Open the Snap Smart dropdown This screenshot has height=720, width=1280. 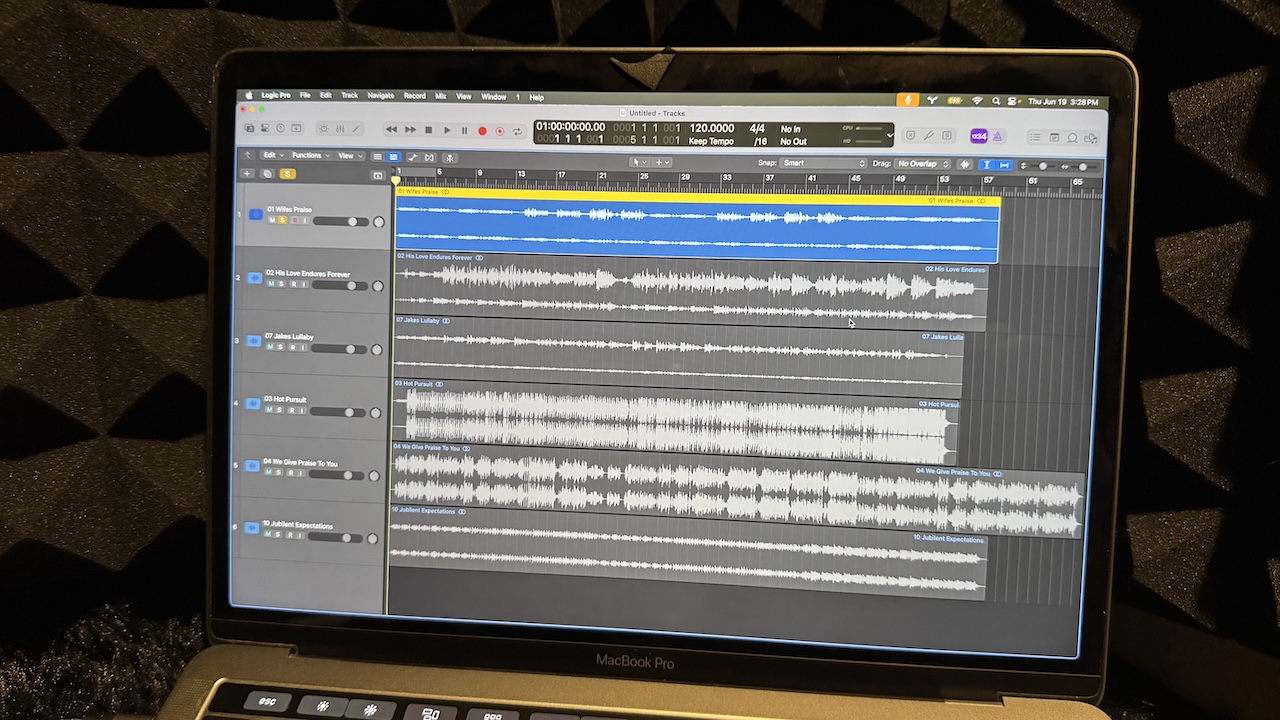click(x=822, y=163)
